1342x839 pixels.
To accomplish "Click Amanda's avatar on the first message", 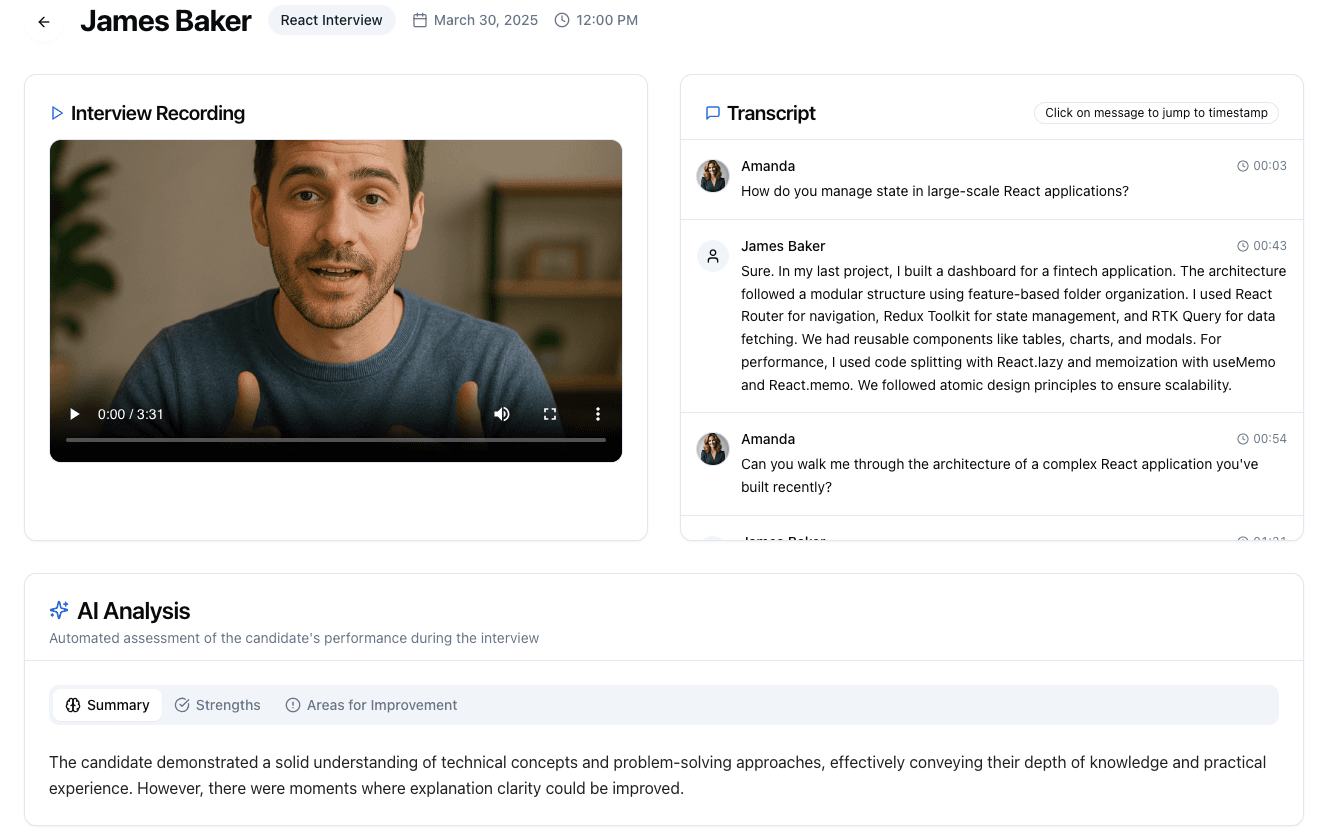I will tap(713, 176).
